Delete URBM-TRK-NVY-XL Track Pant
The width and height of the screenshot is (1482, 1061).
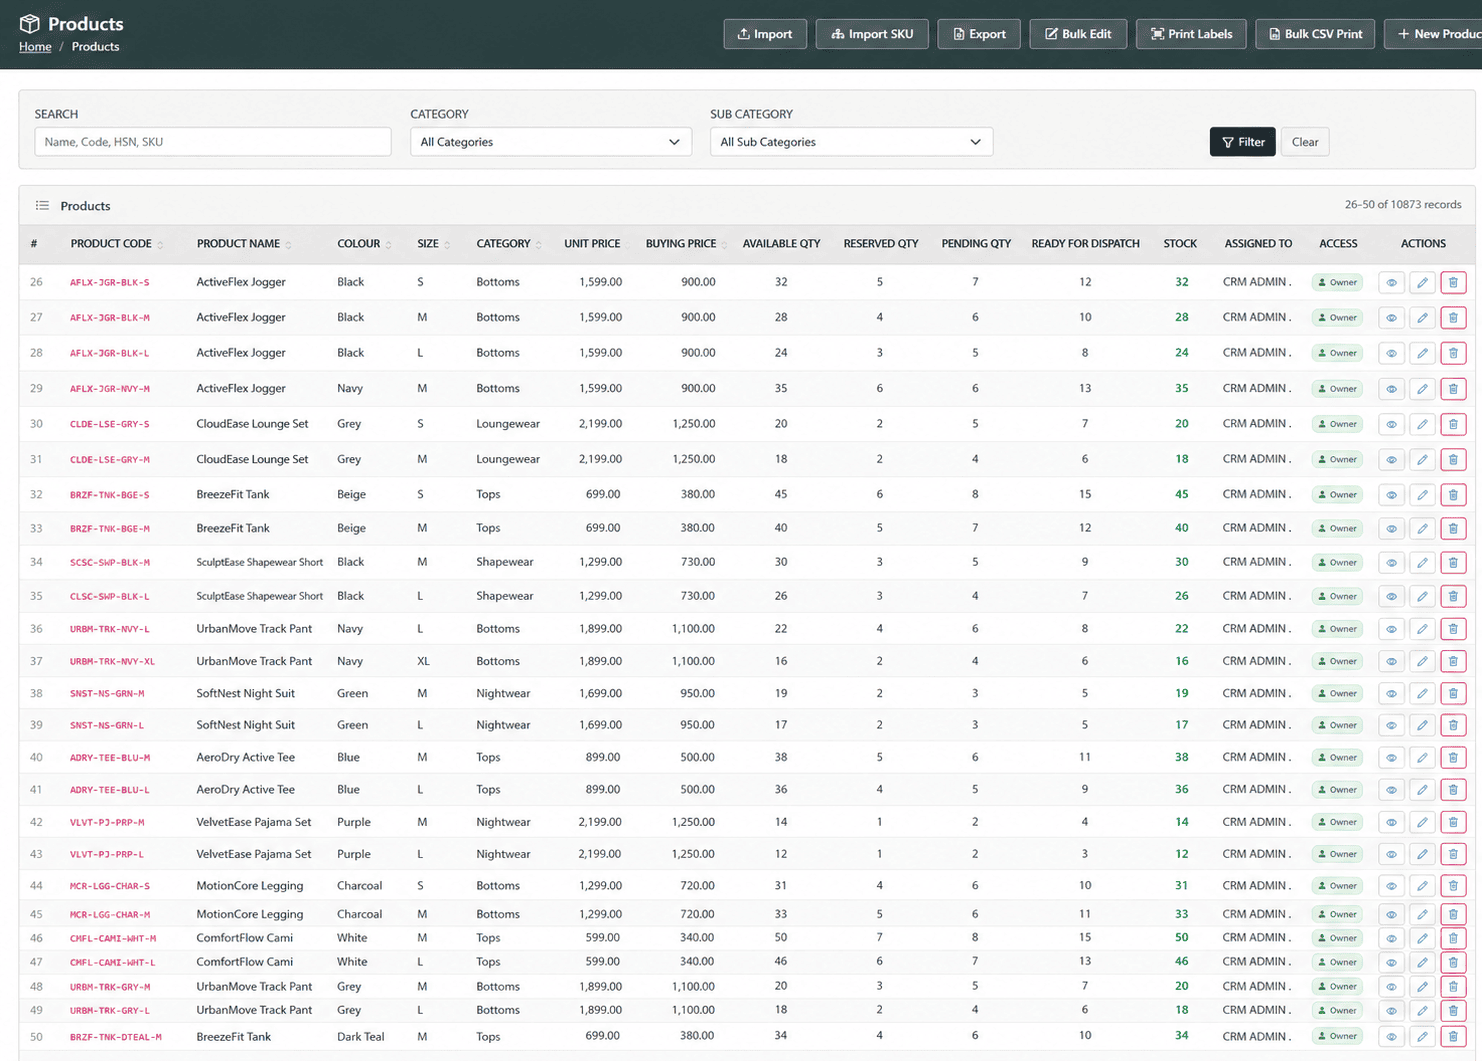(x=1453, y=661)
